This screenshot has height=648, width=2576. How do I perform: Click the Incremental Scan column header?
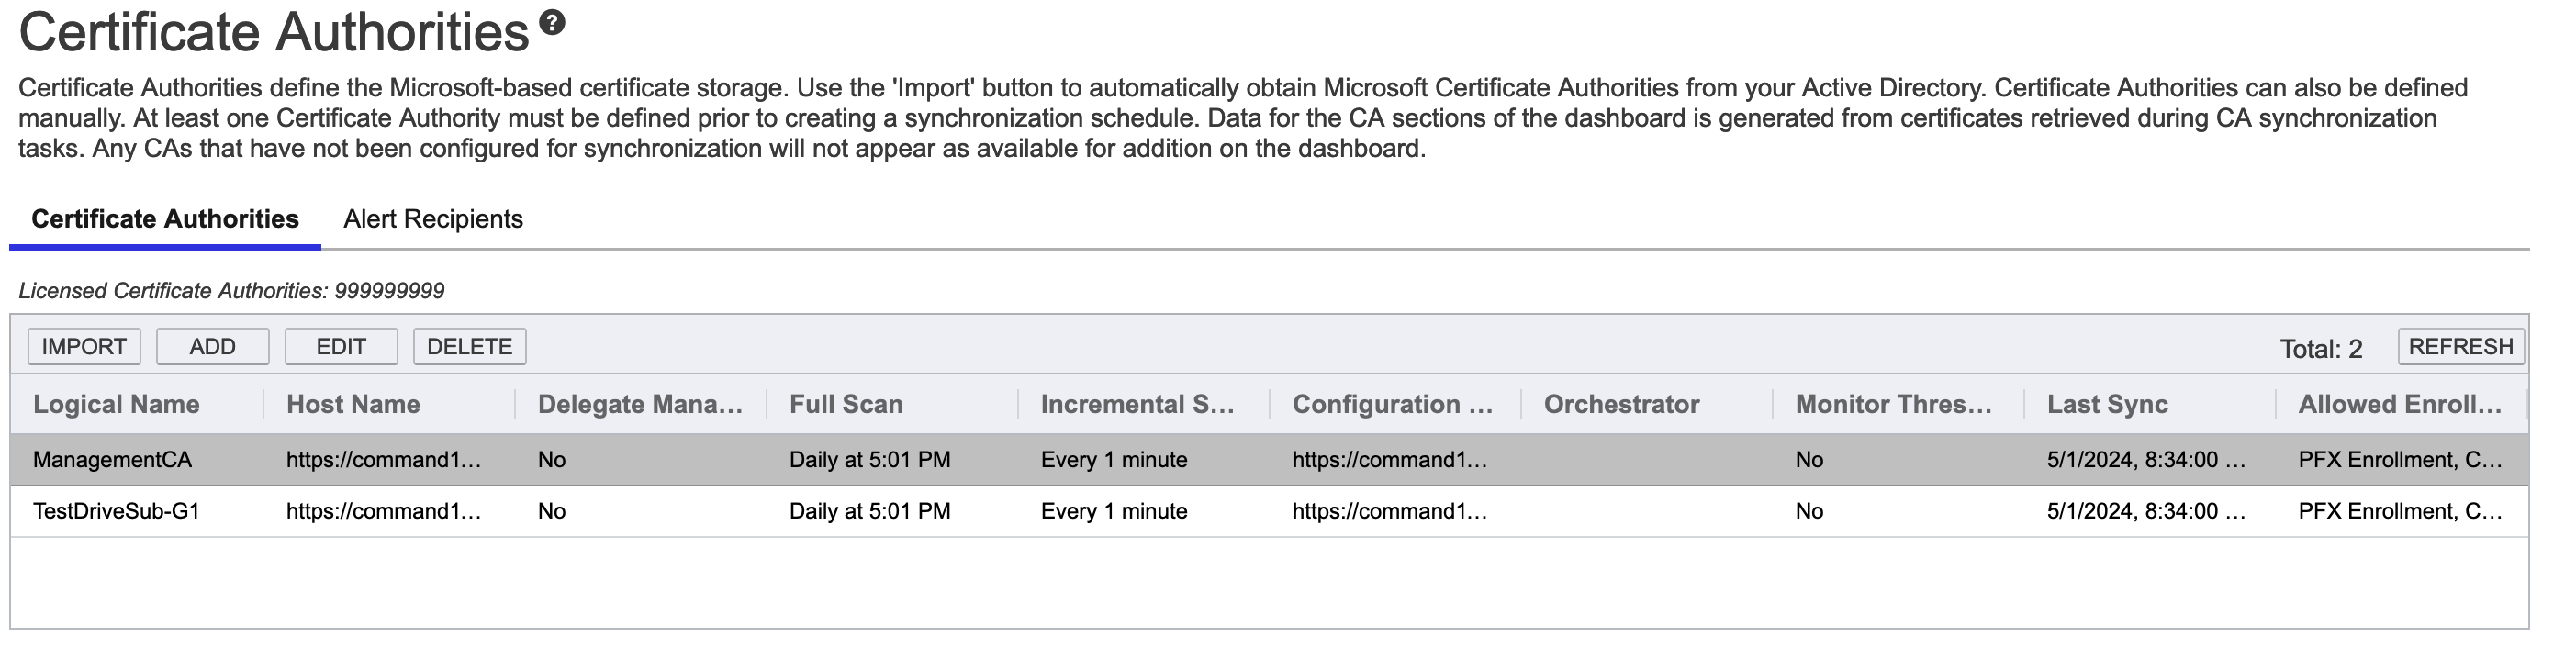click(x=1137, y=404)
